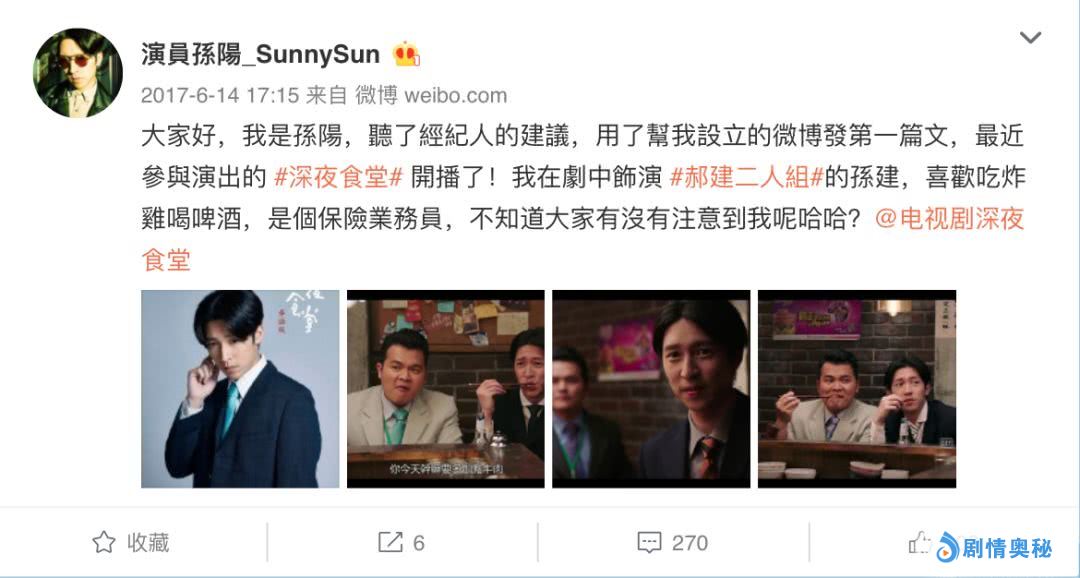The width and height of the screenshot is (1080, 578).
Task: Follow the 微博 weibo.com source link
Action: 431,95
